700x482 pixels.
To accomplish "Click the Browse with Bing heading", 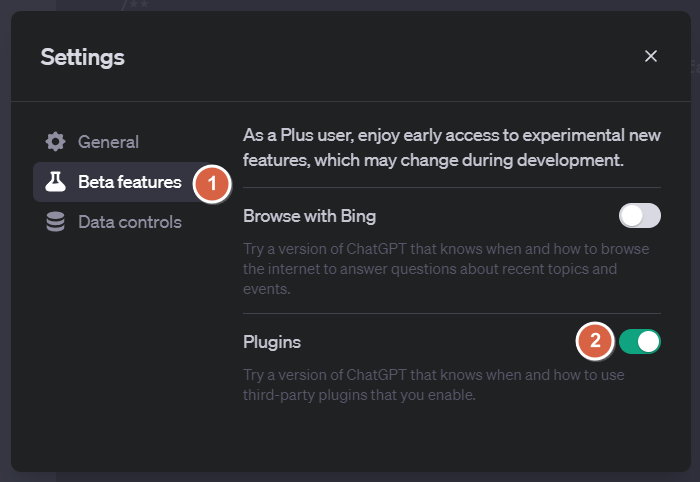I will pyautogui.click(x=309, y=216).
